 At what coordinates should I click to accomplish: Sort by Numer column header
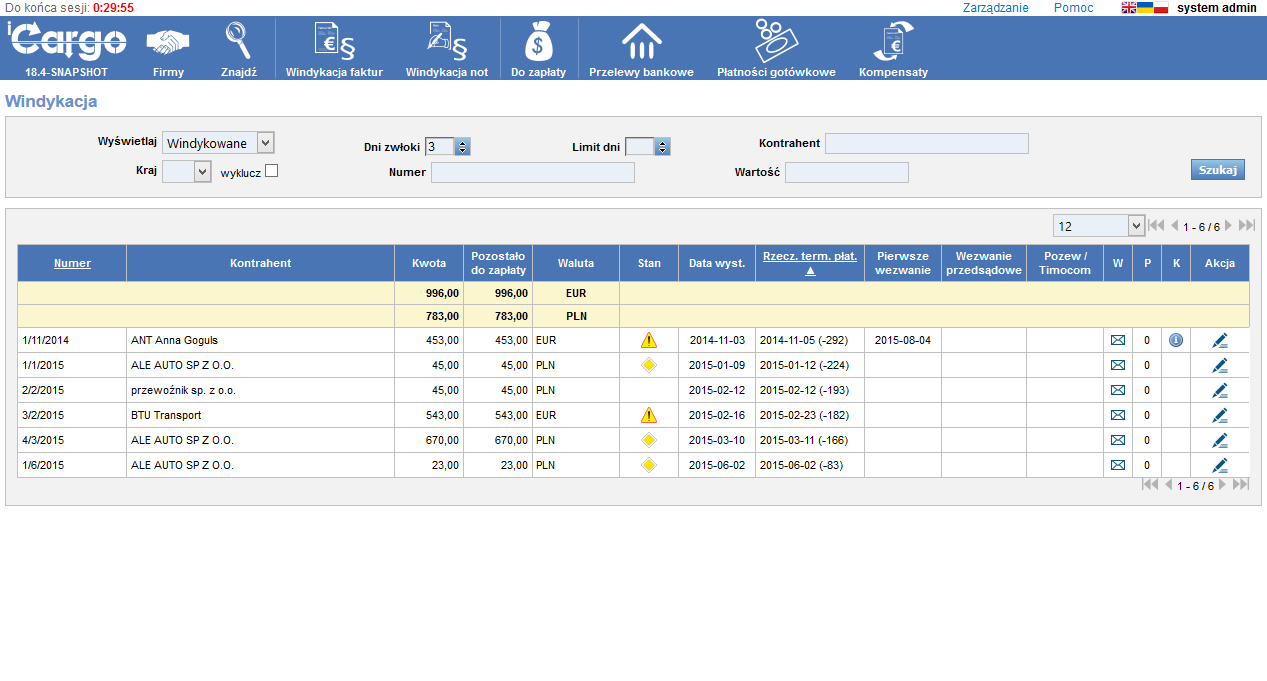pyautogui.click(x=72, y=263)
